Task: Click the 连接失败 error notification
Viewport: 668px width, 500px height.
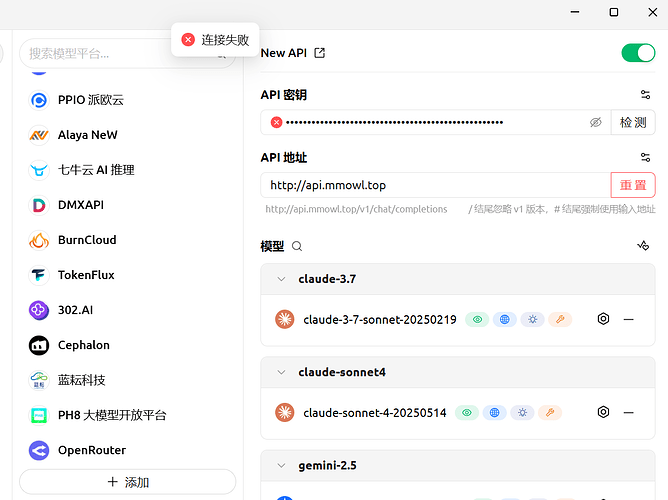Action: pyautogui.click(x=215, y=40)
